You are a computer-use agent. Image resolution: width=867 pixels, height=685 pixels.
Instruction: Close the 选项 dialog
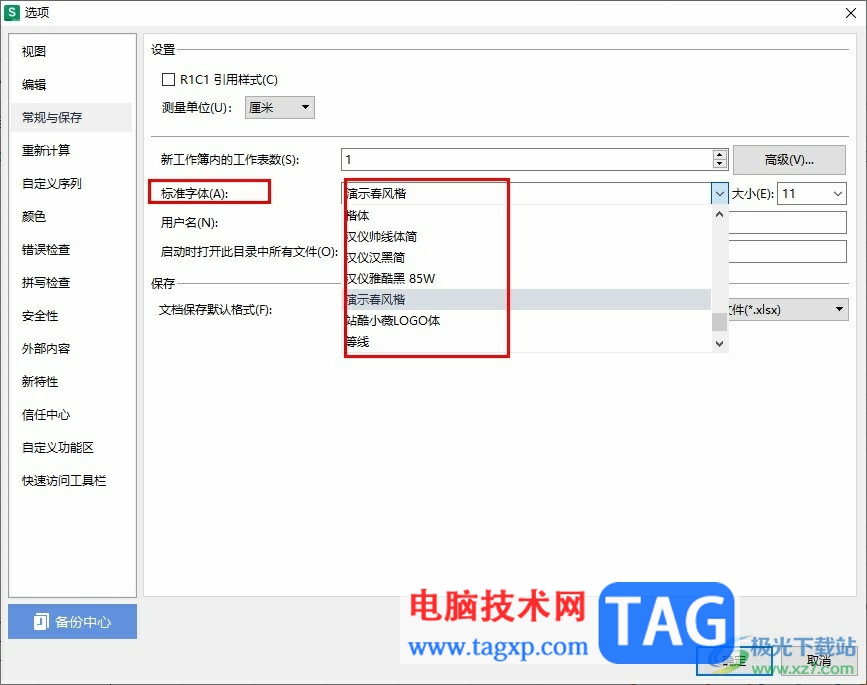coord(851,13)
